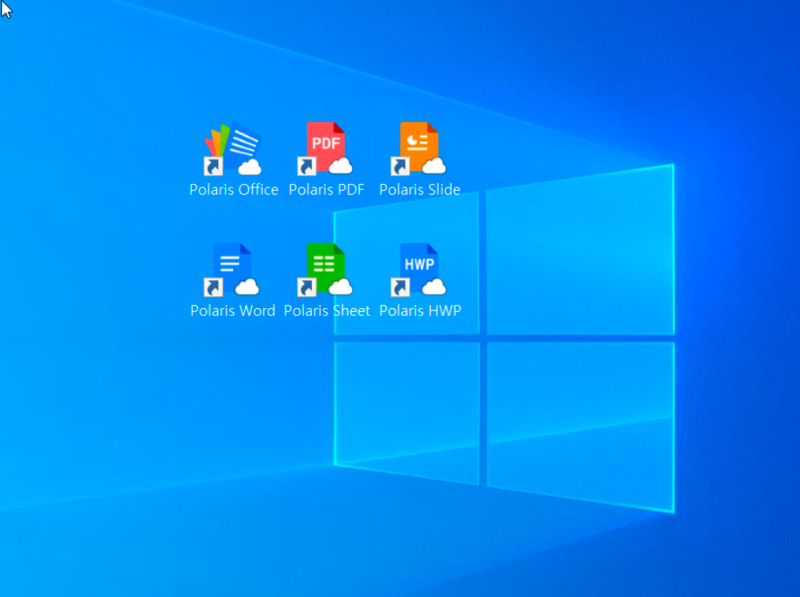The image size is (800, 597).
Task: Click the "Polaris Sheet" label text
Action: pos(327,311)
